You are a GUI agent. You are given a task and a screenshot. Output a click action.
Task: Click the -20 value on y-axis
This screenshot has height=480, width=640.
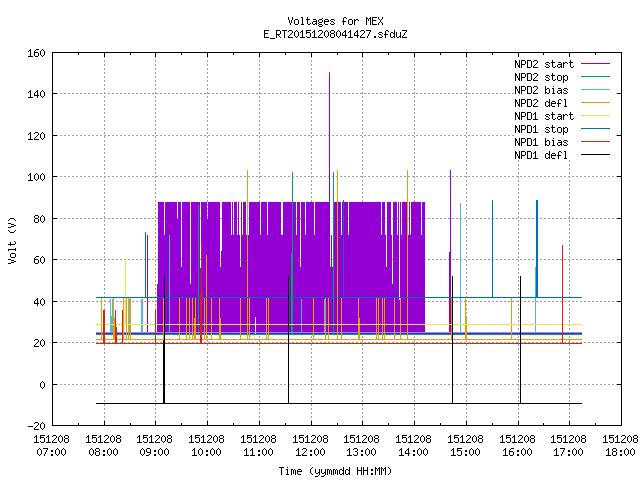36,426
